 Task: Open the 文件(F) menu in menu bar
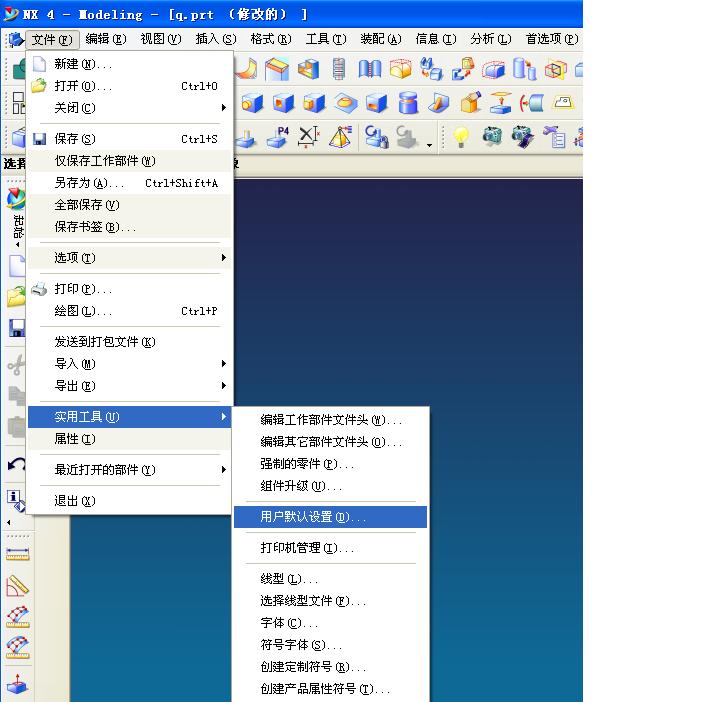point(52,39)
